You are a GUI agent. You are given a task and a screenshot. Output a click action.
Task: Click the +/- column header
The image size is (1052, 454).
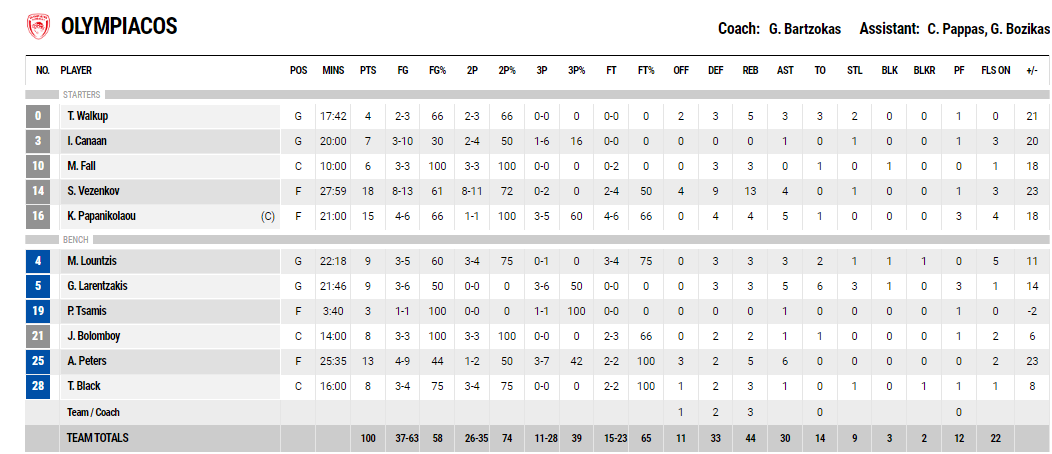[1033, 70]
